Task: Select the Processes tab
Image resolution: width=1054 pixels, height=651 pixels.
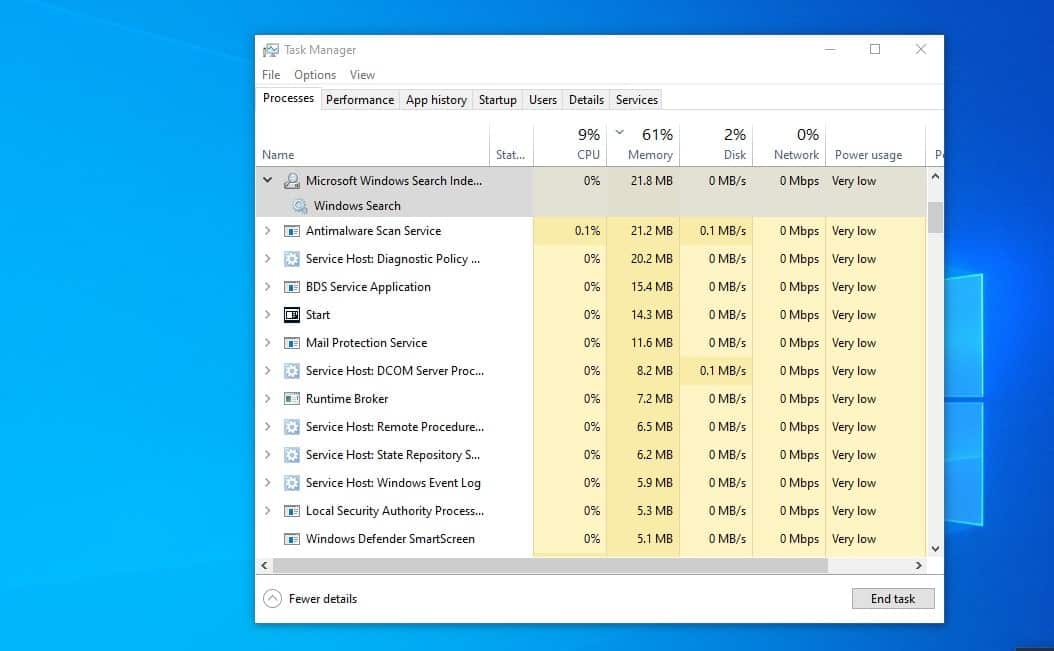Action: [x=288, y=98]
